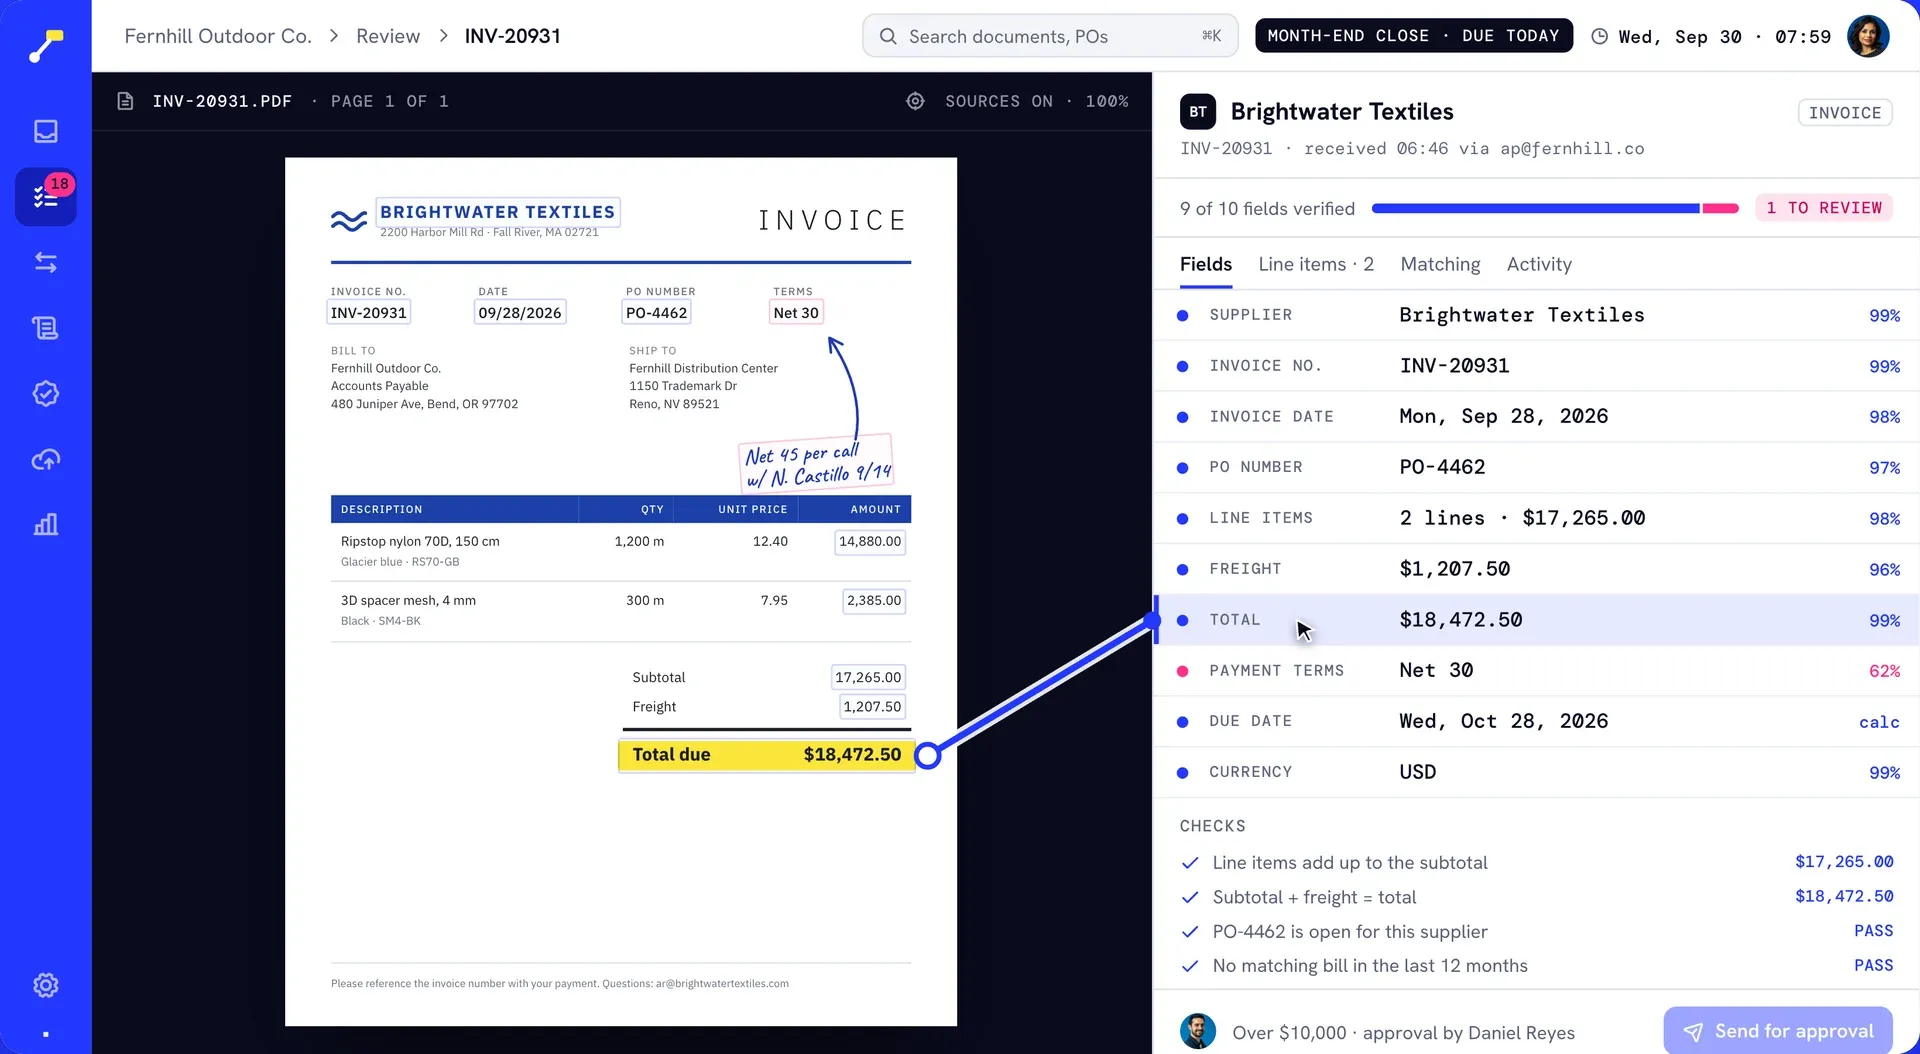Click the handwritten Net 45 note

tap(816, 463)
